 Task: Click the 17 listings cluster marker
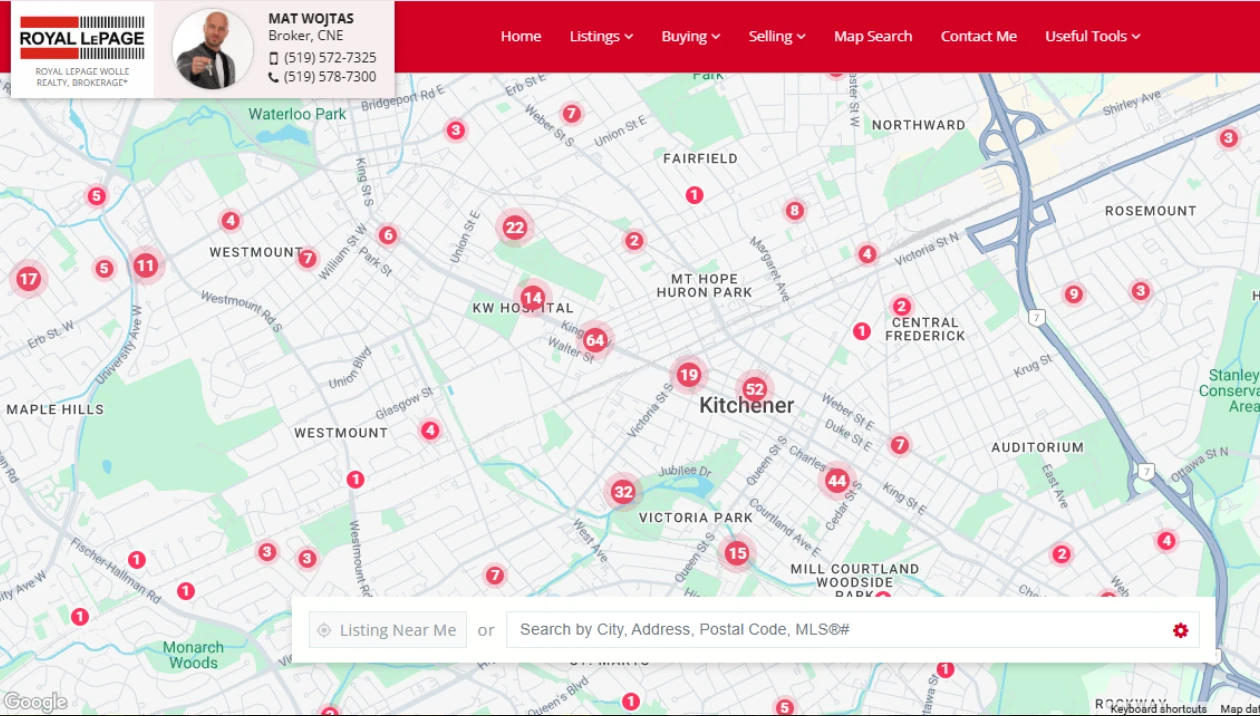[28, 279]
